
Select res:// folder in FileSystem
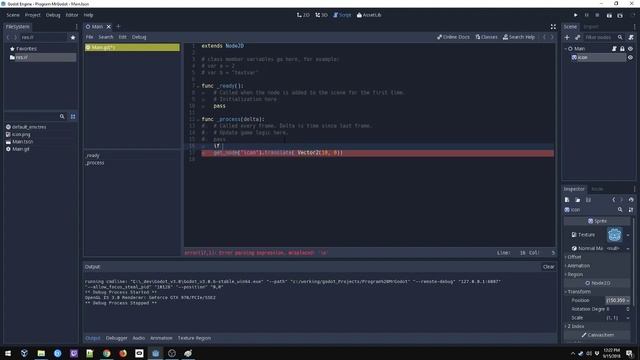[x=41, y=58]
